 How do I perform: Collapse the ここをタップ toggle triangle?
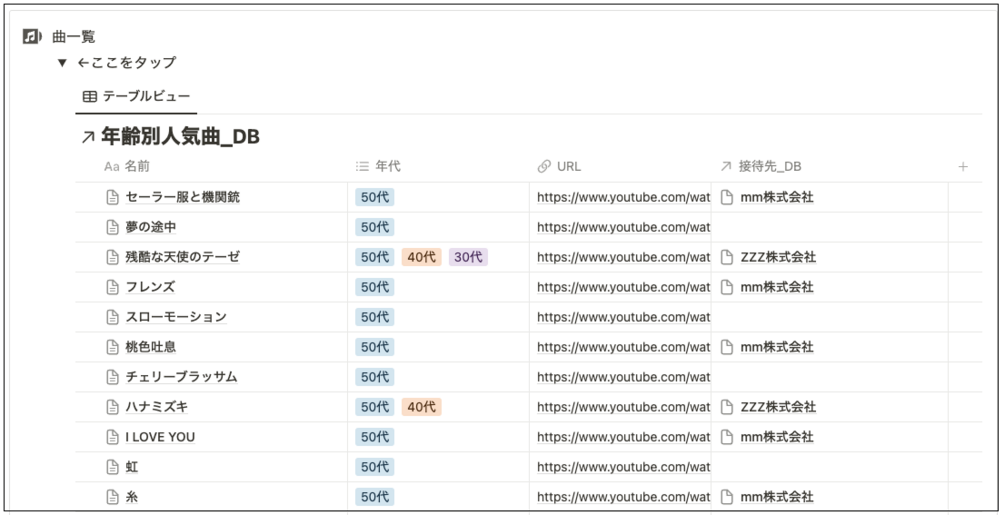[x=62, y=63]
